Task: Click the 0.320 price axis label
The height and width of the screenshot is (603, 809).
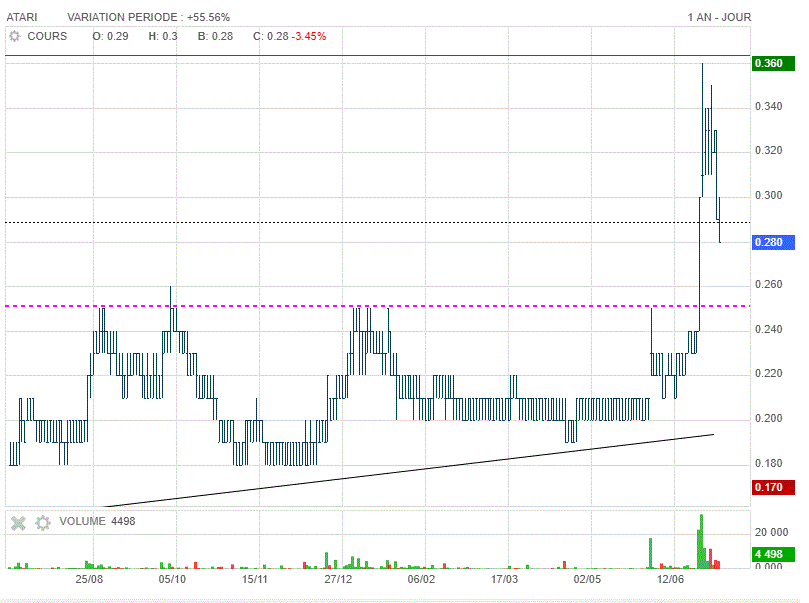Action: click(x=768, y=151)
